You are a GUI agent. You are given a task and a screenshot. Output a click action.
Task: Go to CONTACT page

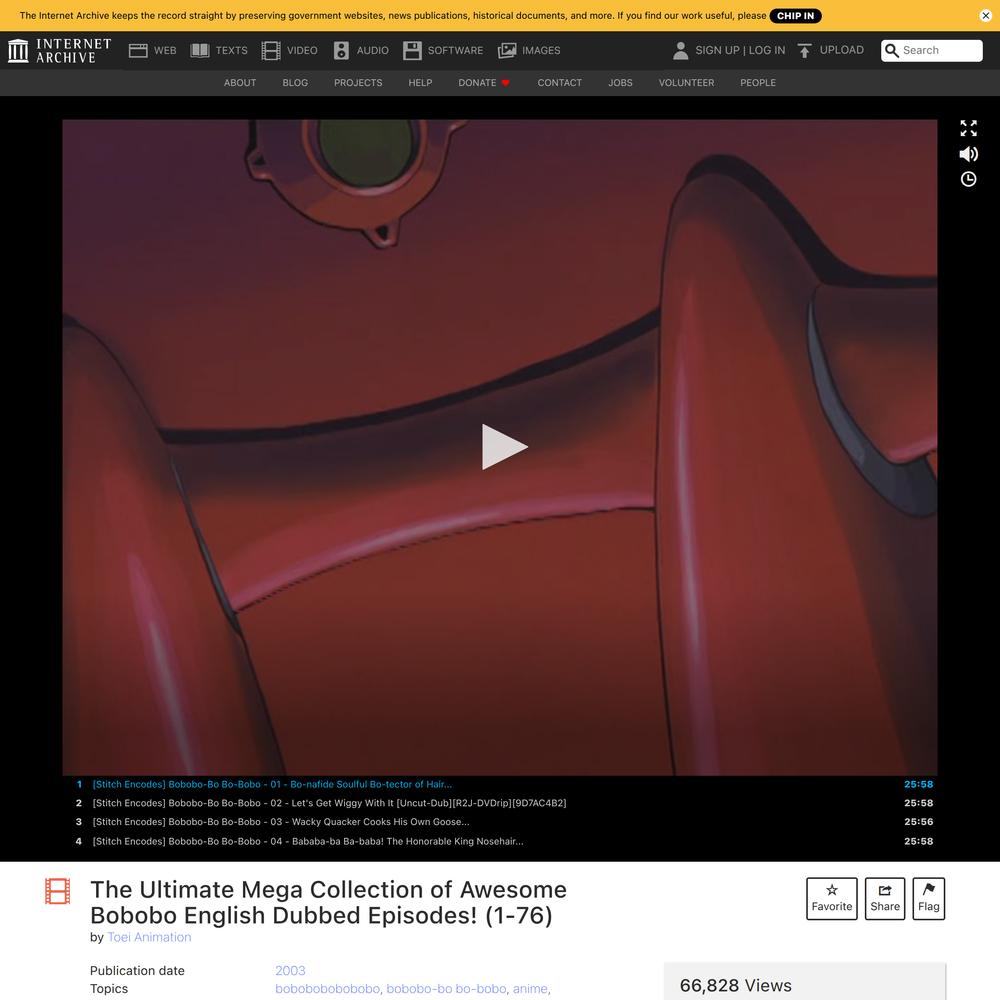[x=559, y=83]
